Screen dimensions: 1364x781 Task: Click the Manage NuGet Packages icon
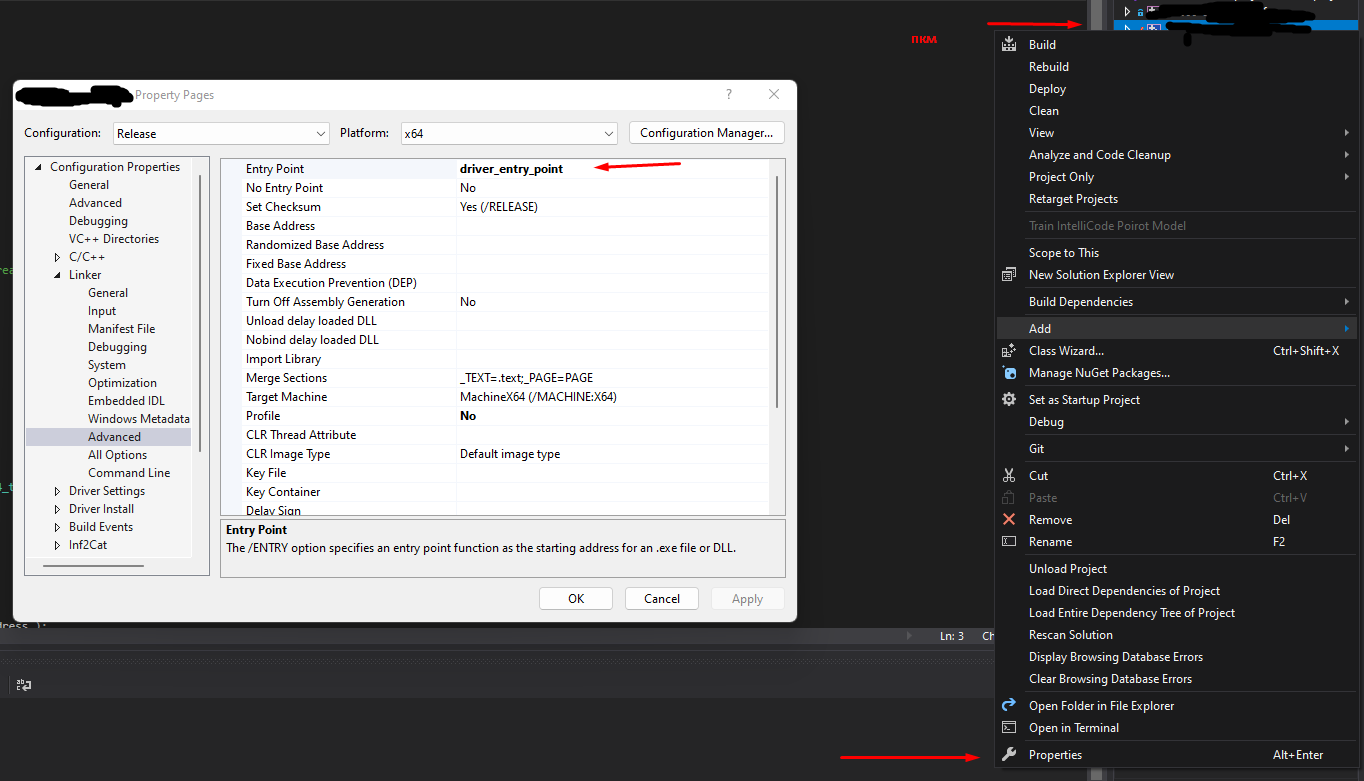click(1009, 373)
